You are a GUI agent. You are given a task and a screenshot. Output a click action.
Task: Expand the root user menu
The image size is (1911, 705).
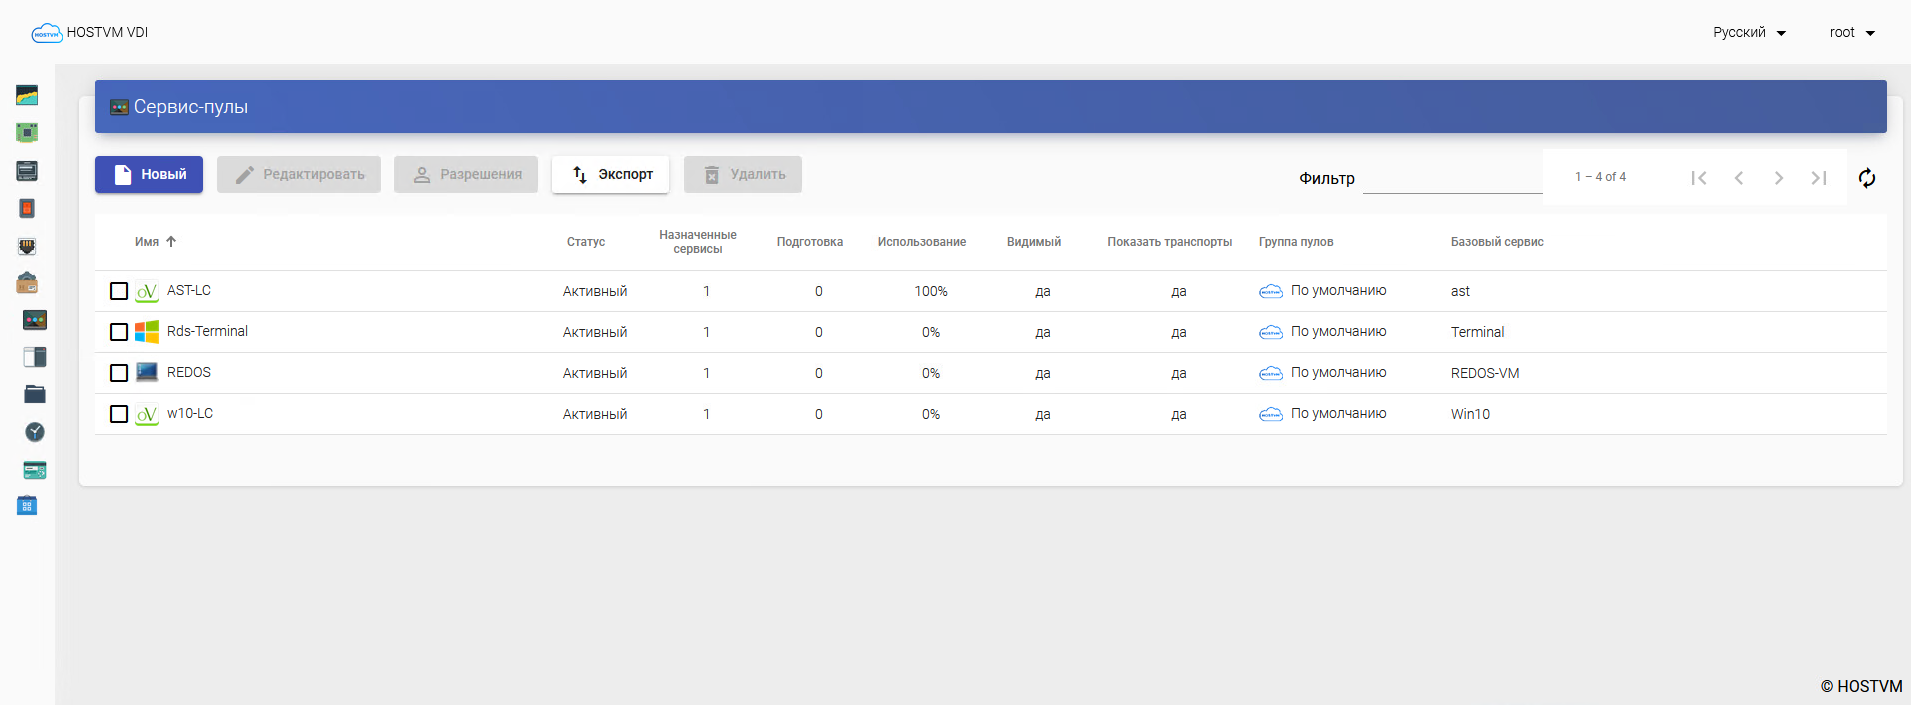(x=1852, y=32)
